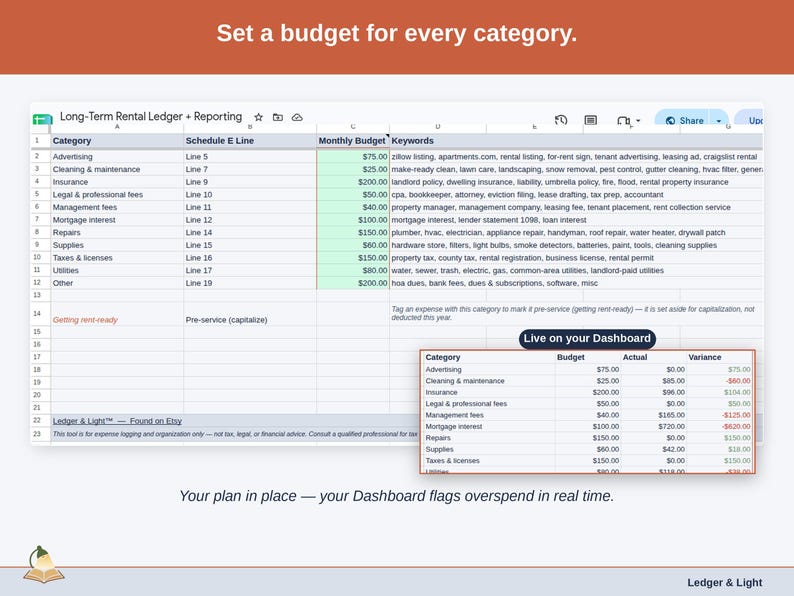Select the zillow listing keywords cell
Screen dimensions: 794x596
click(576, 156)
